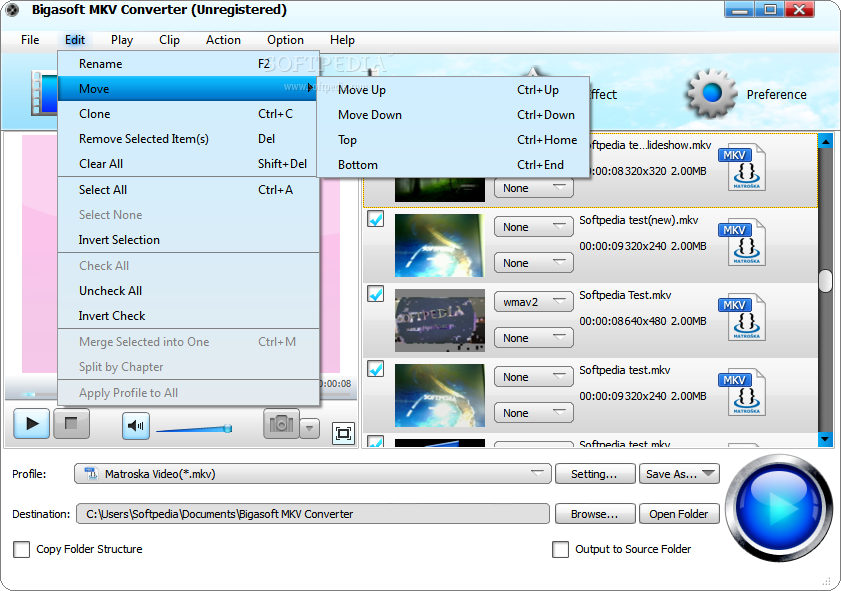Viewport: 841px width, 591px height.
Task: Choose Uncheck All menu entry
Action: point(188,291)
